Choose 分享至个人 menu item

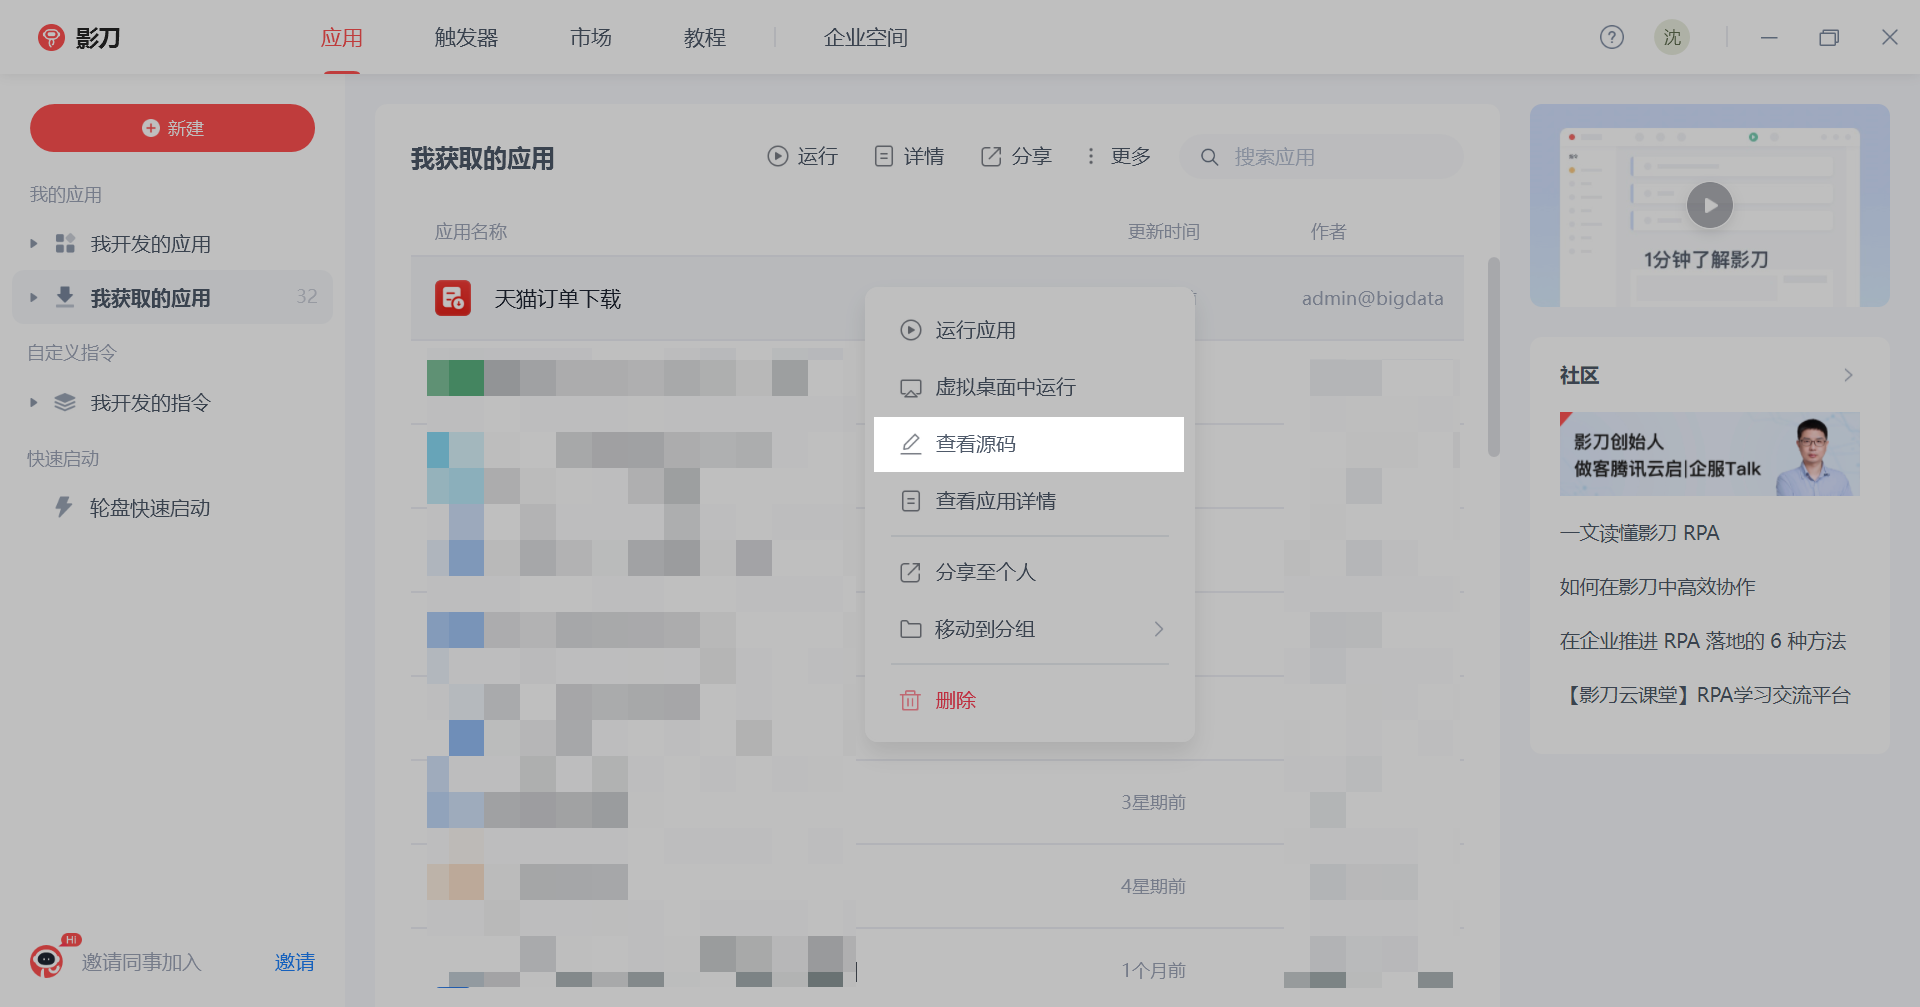point(1029,572)
